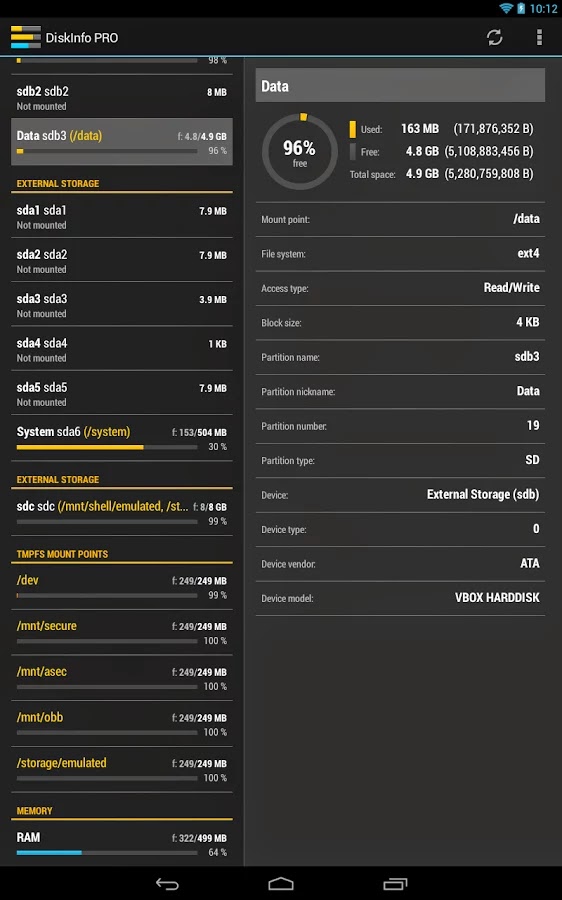Select the sdc emulated storage entry
Viewport: 562px width, 900px height.
point(122,513)
